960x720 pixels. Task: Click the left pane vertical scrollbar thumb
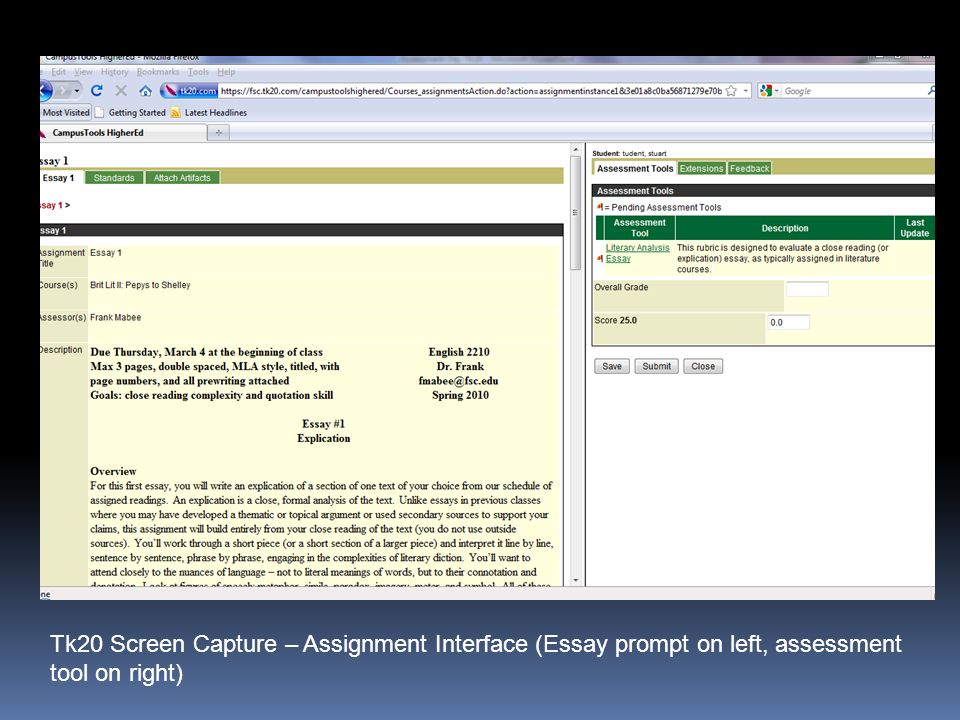pos(576,212)
